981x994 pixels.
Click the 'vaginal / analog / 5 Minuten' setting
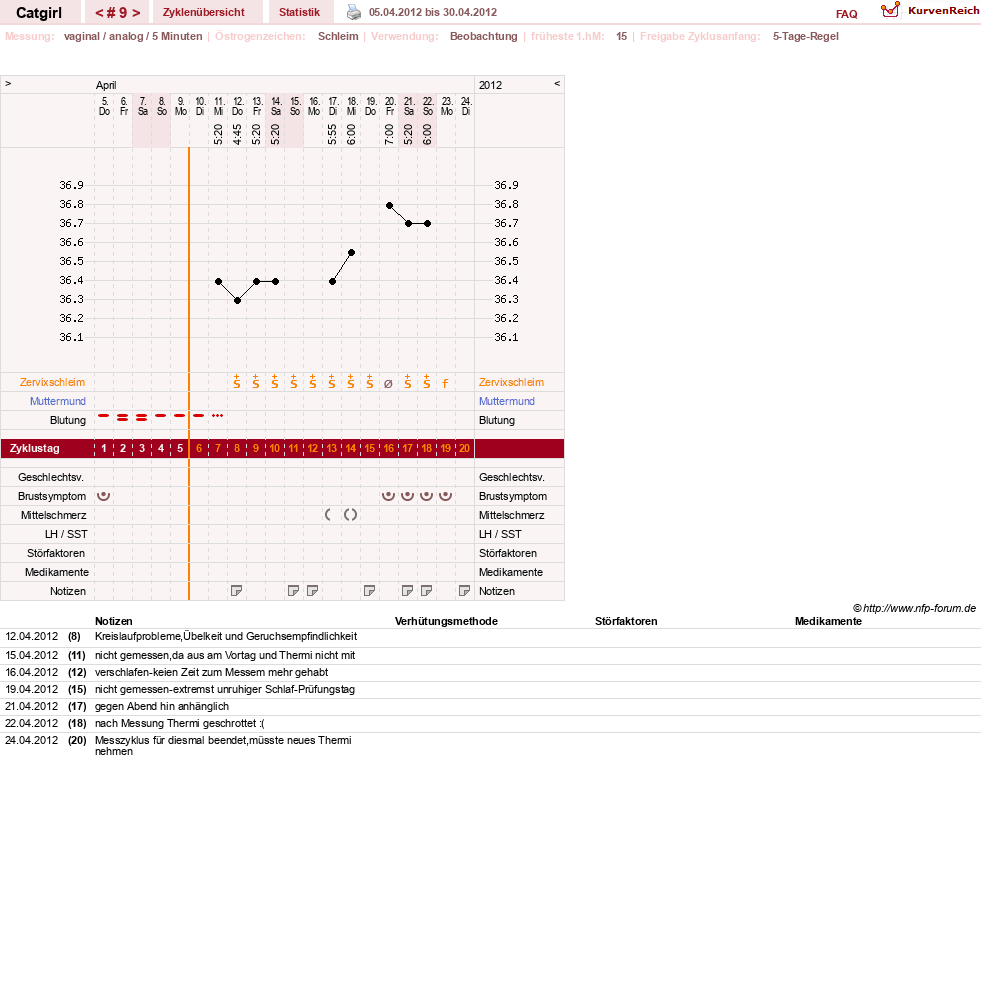(x=133, y=36)
